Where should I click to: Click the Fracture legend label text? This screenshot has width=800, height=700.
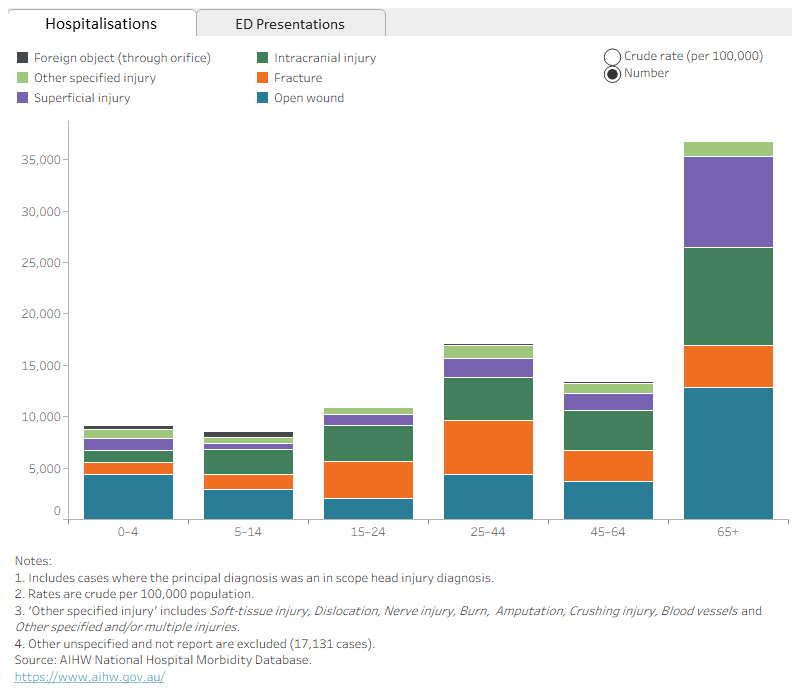click(x=298, y=78)
